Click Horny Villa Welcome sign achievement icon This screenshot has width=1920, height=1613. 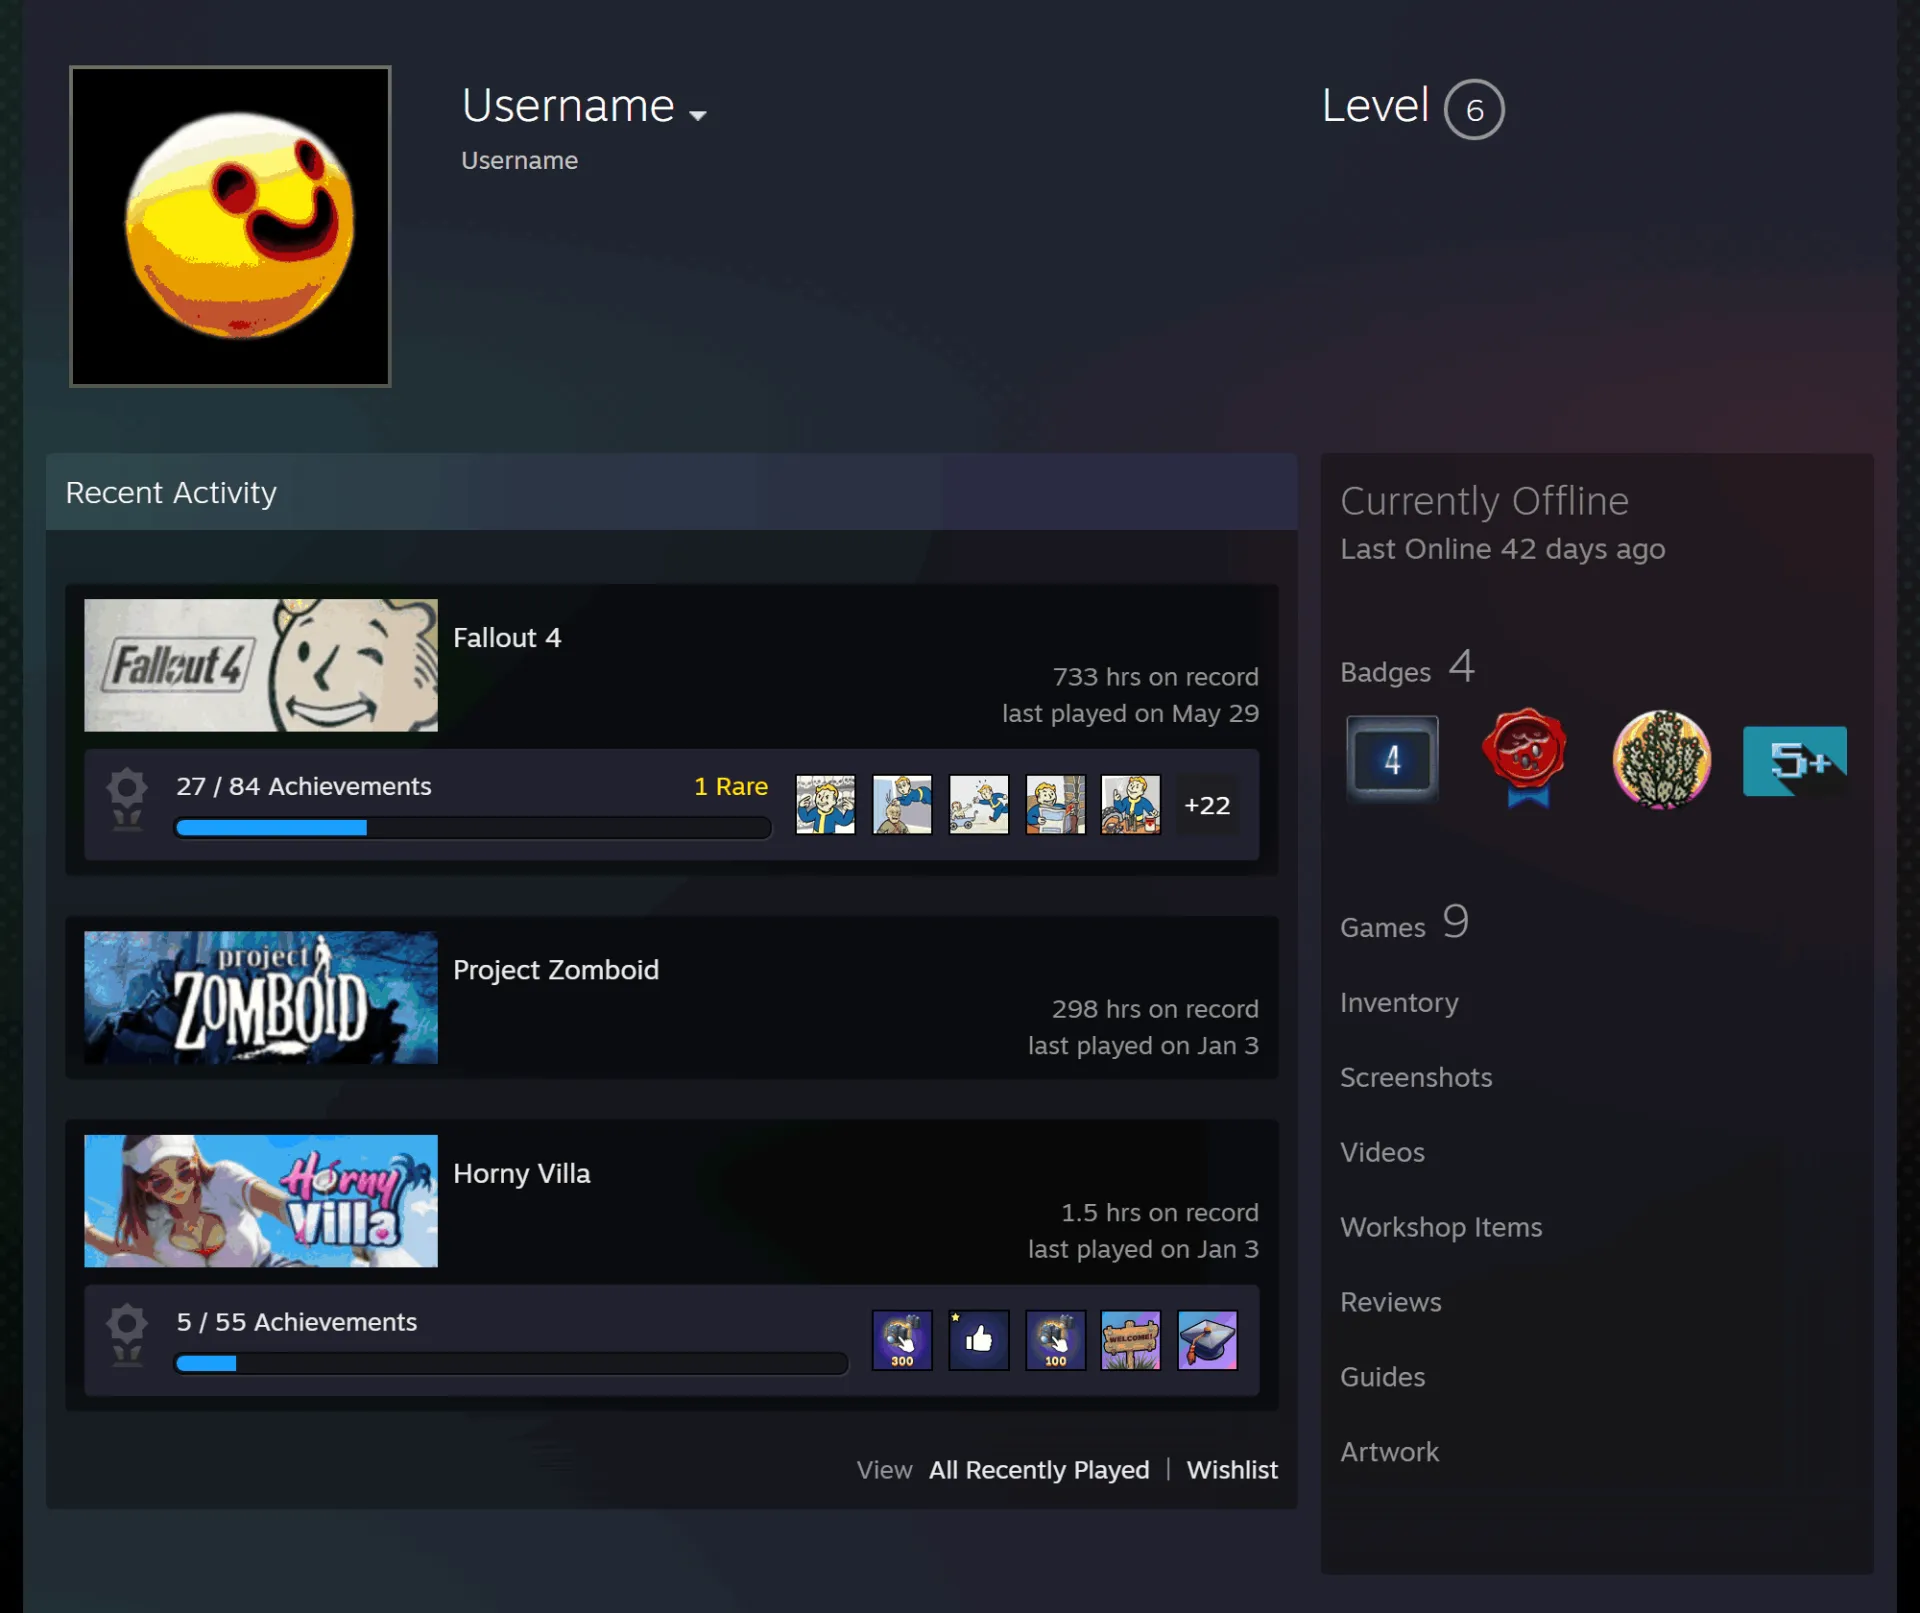coord(1131,1340)
